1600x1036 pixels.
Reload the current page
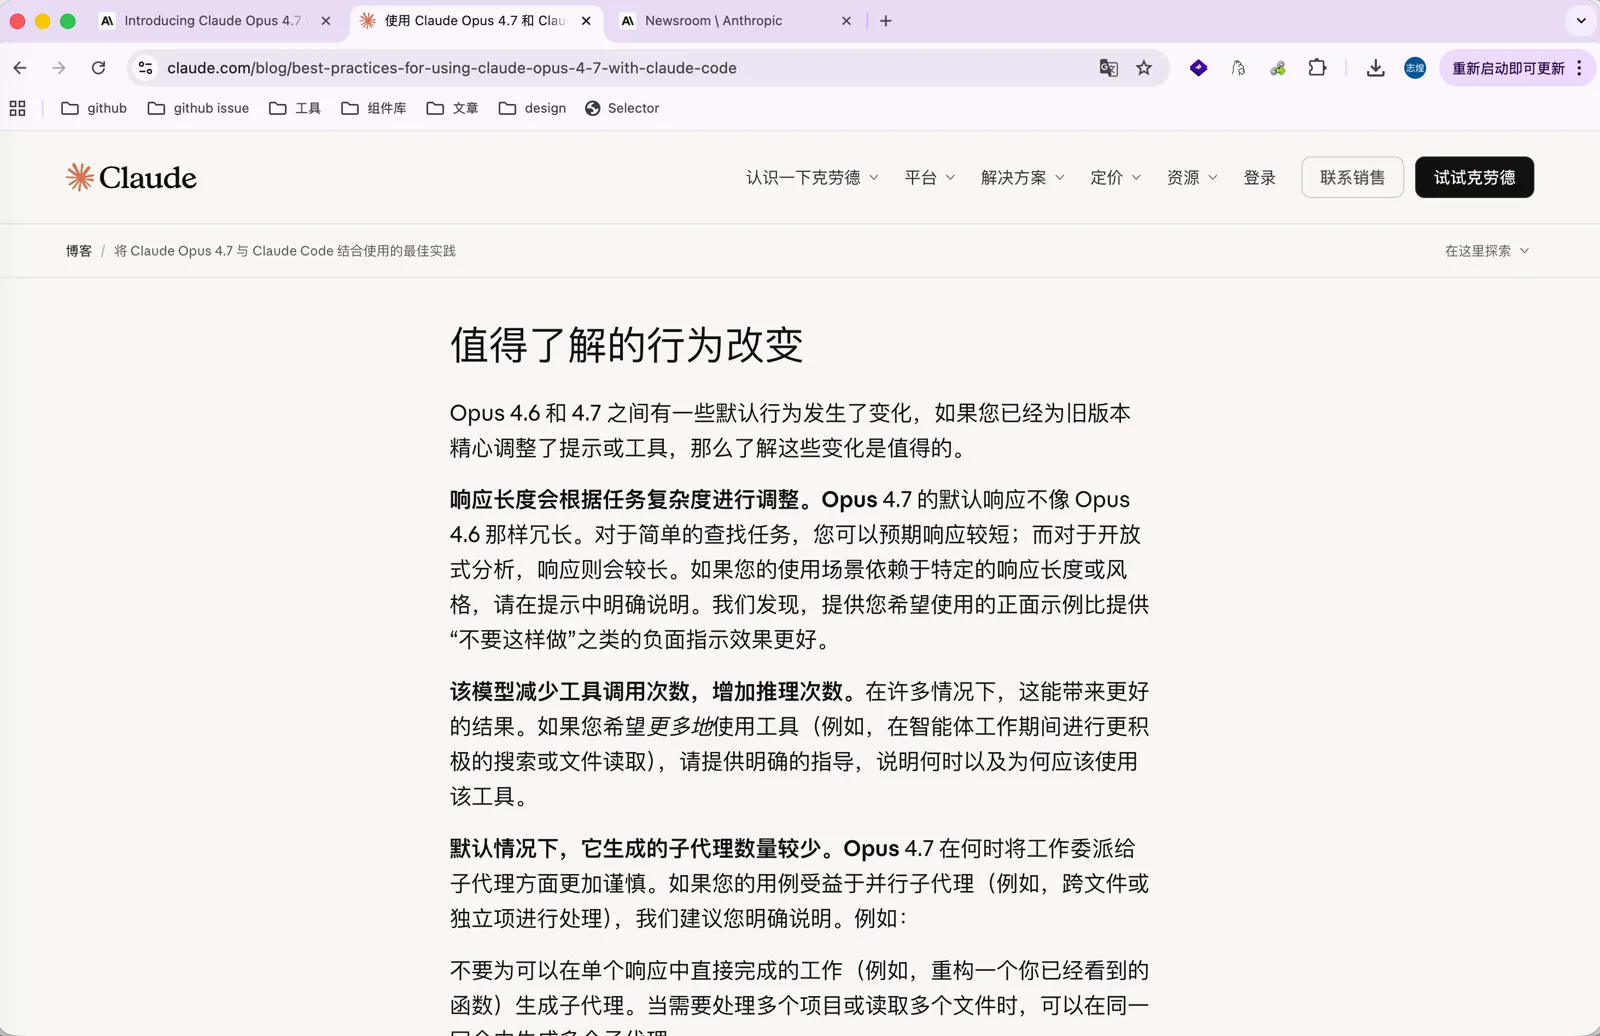[98, 68]
